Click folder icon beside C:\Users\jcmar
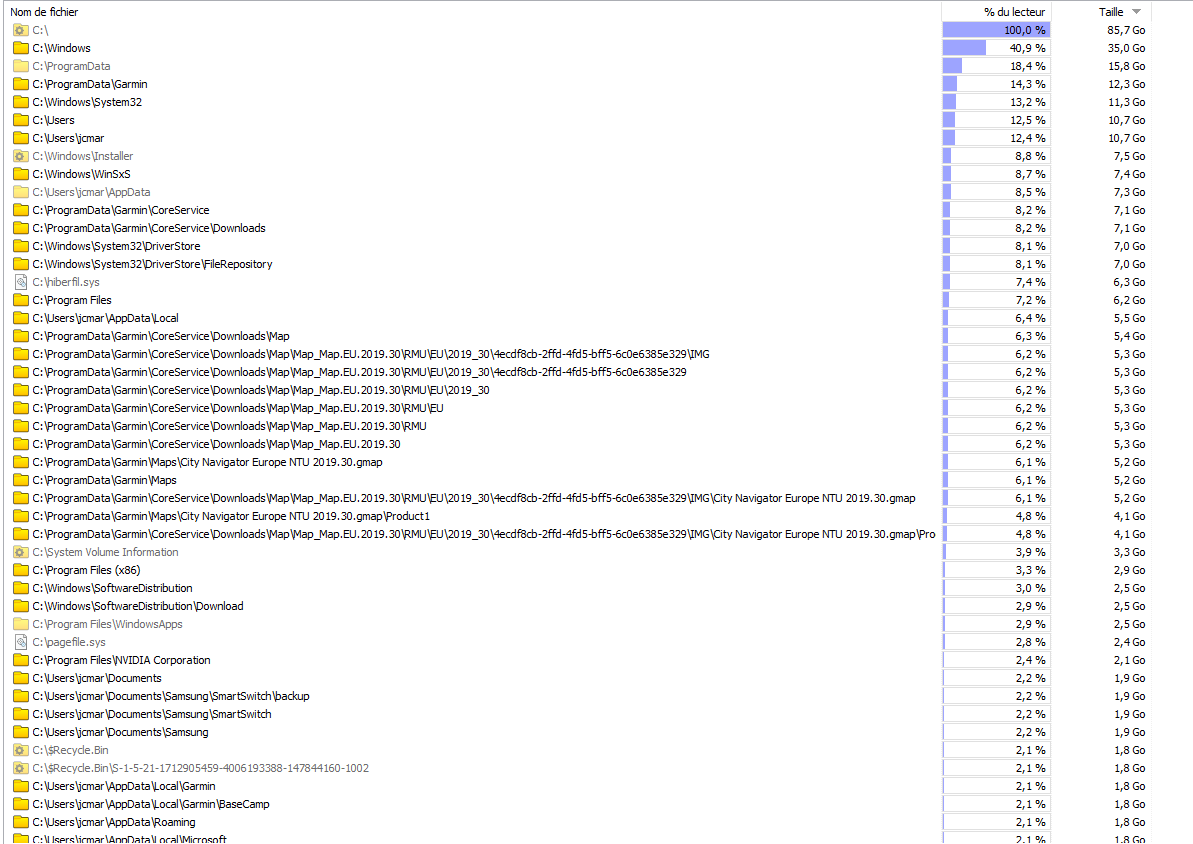Image resolution: width=1193 pixels, height=844 pixels. (21, 139)
